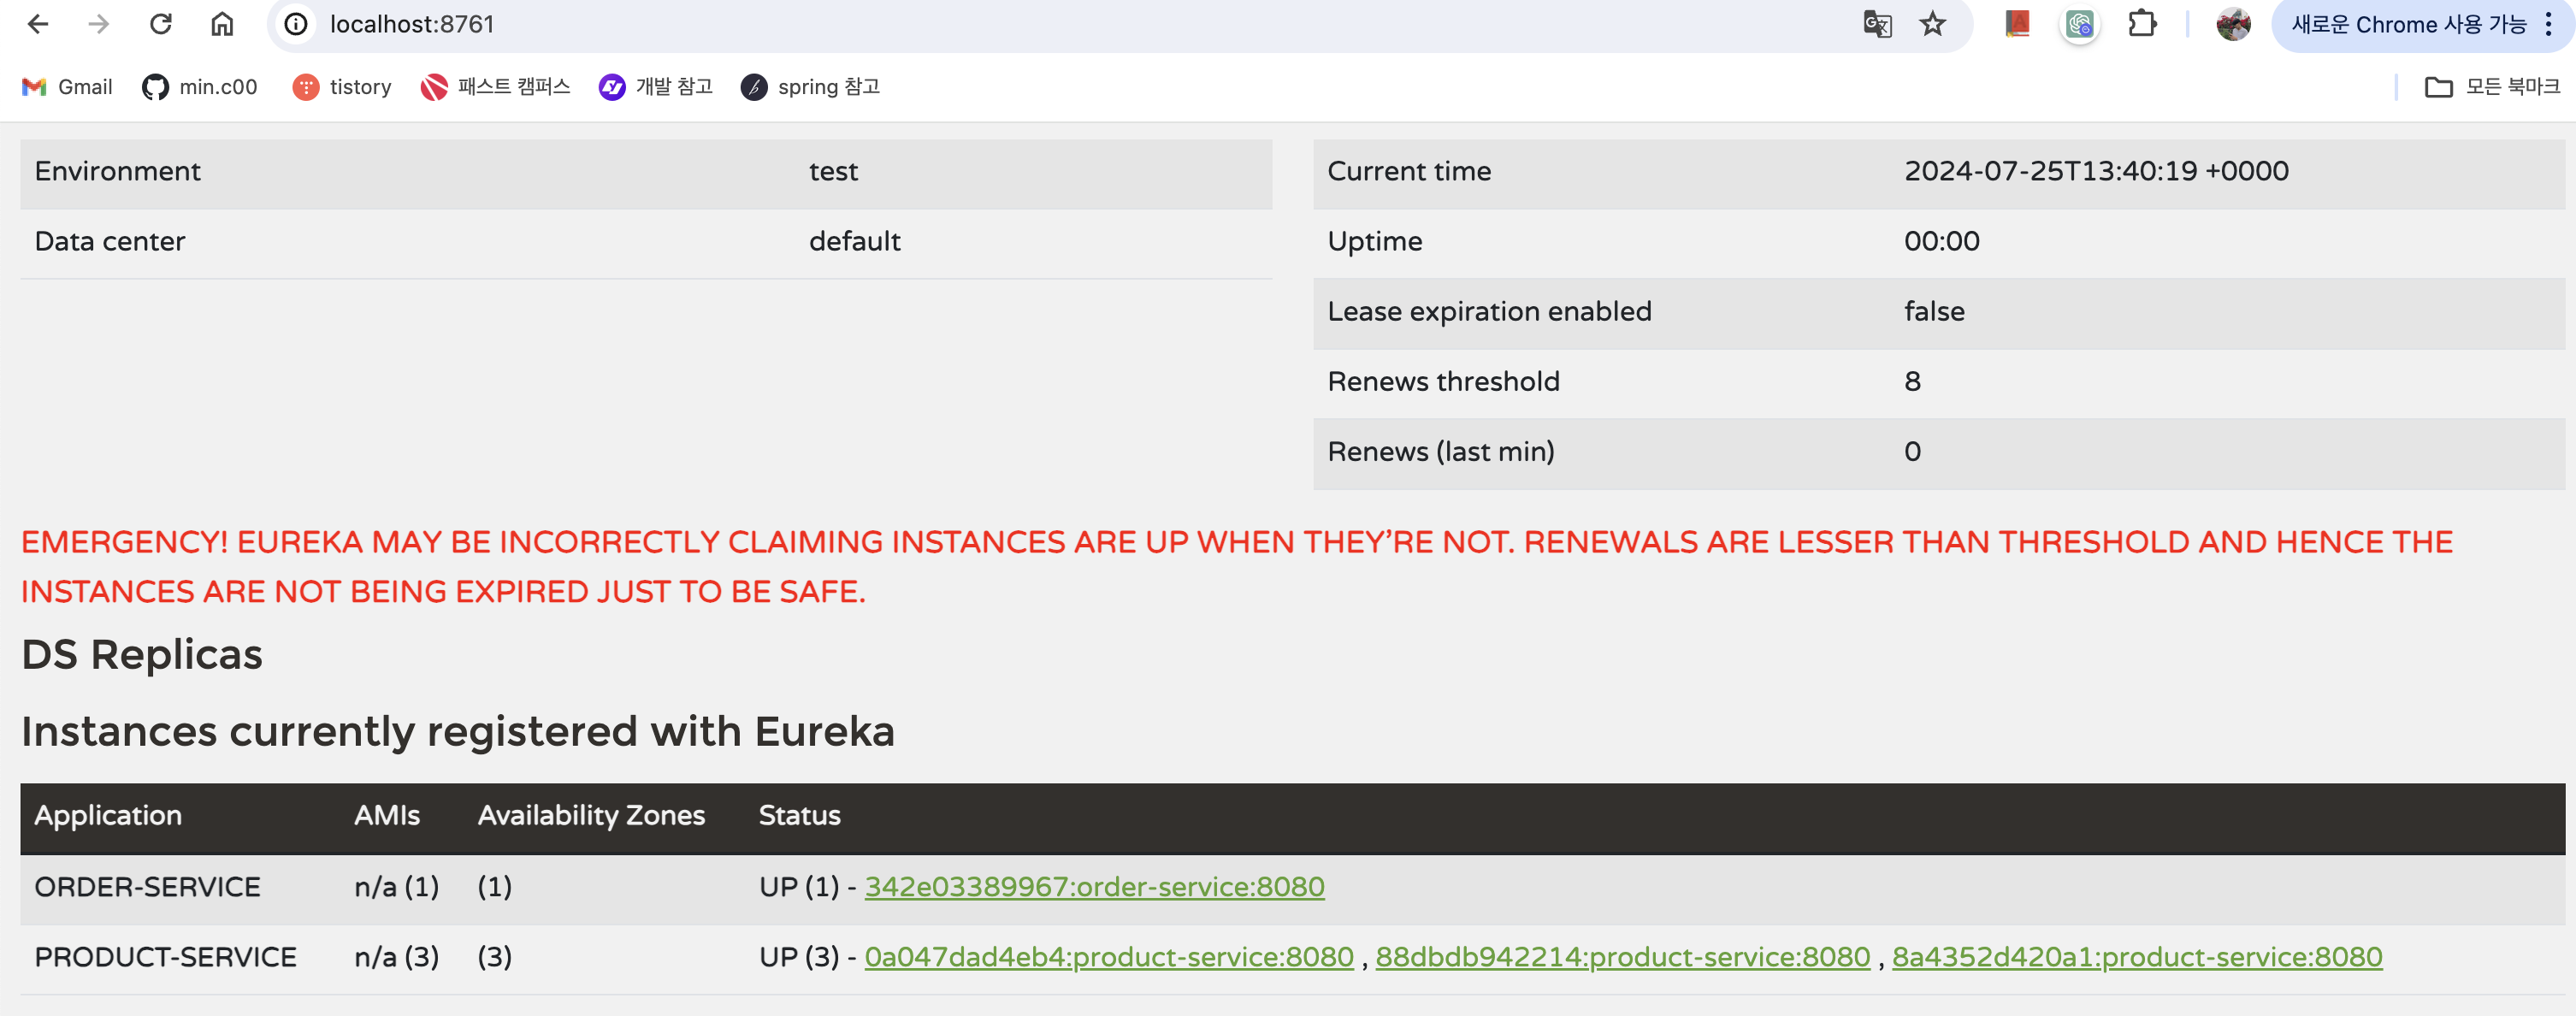2576x1016 pixels.
Task: Open the red PDF extension icon
Action: coord(2017,24)
